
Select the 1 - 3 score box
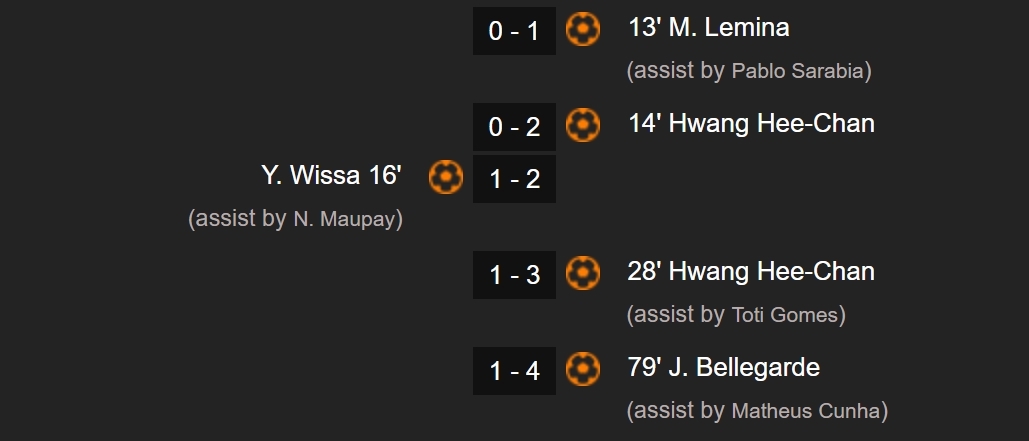coord(514,275)
